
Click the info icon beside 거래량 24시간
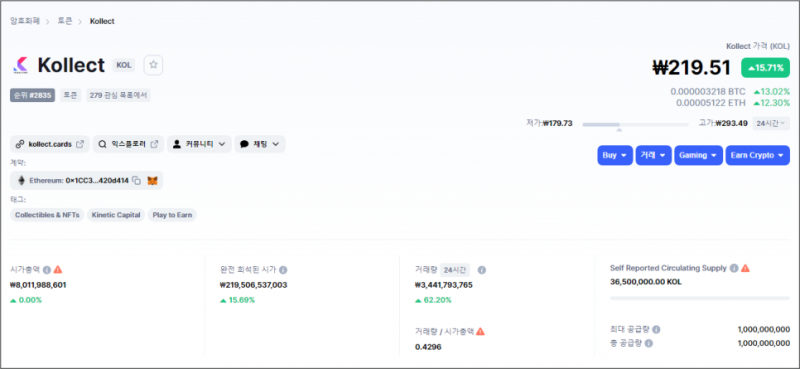point(482,269)
